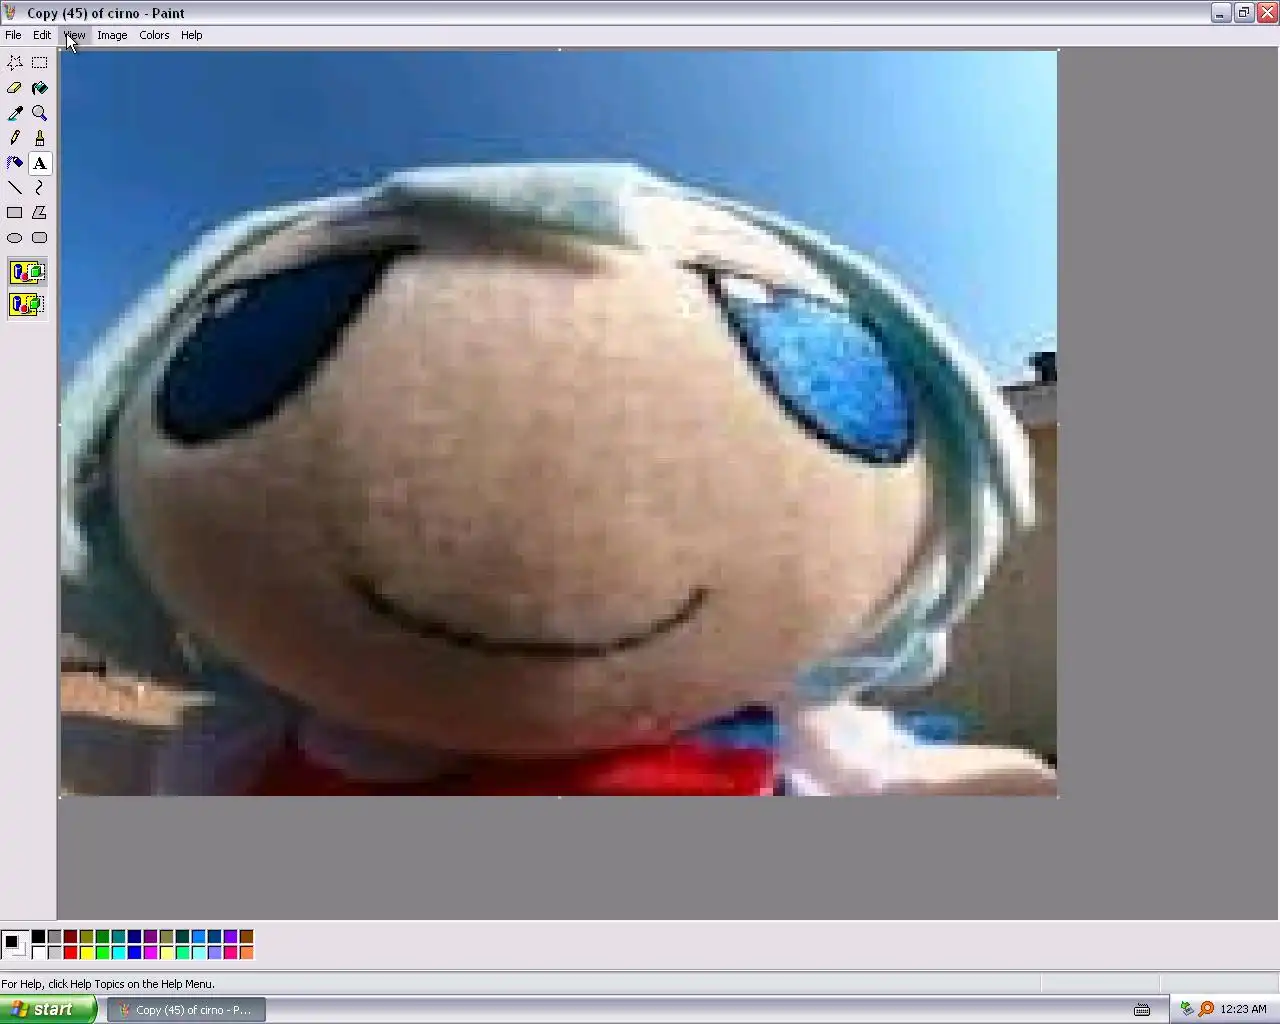Click the on-screen keyboard icon in taskbar
This screenshot has height=1024, width=1280.
1142,1010
